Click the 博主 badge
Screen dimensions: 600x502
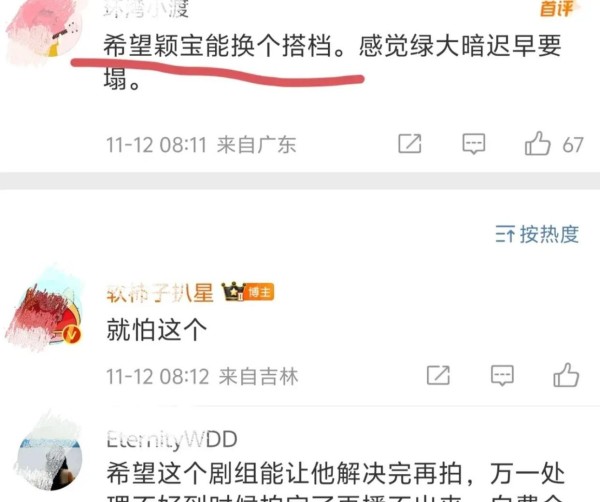259,293
